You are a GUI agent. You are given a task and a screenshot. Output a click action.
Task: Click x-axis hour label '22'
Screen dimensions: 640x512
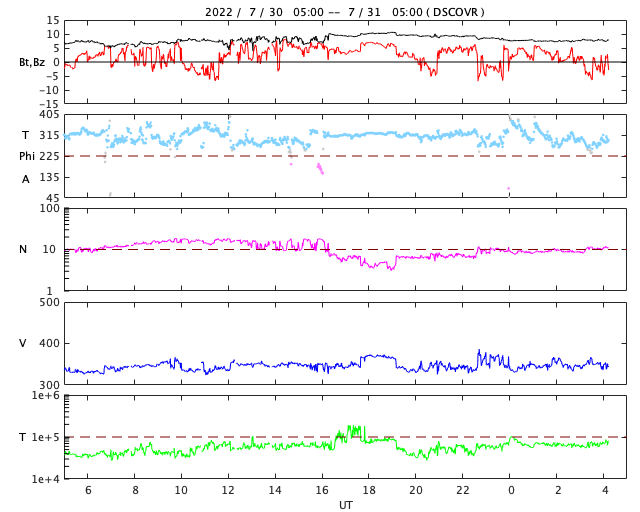click(x=463, y=490)
